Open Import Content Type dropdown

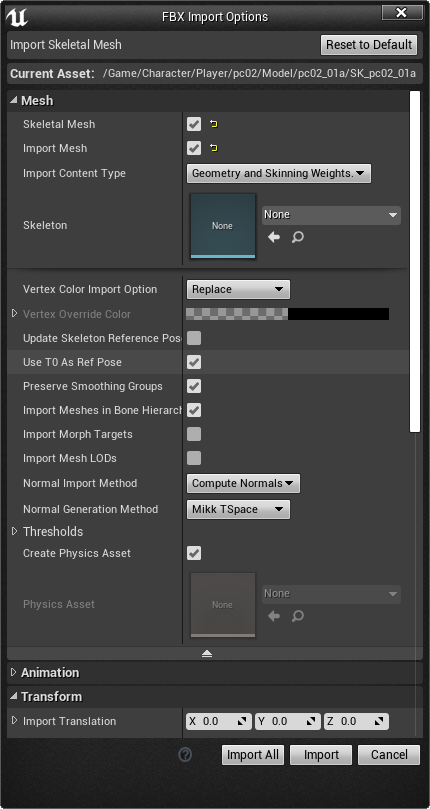279,173
